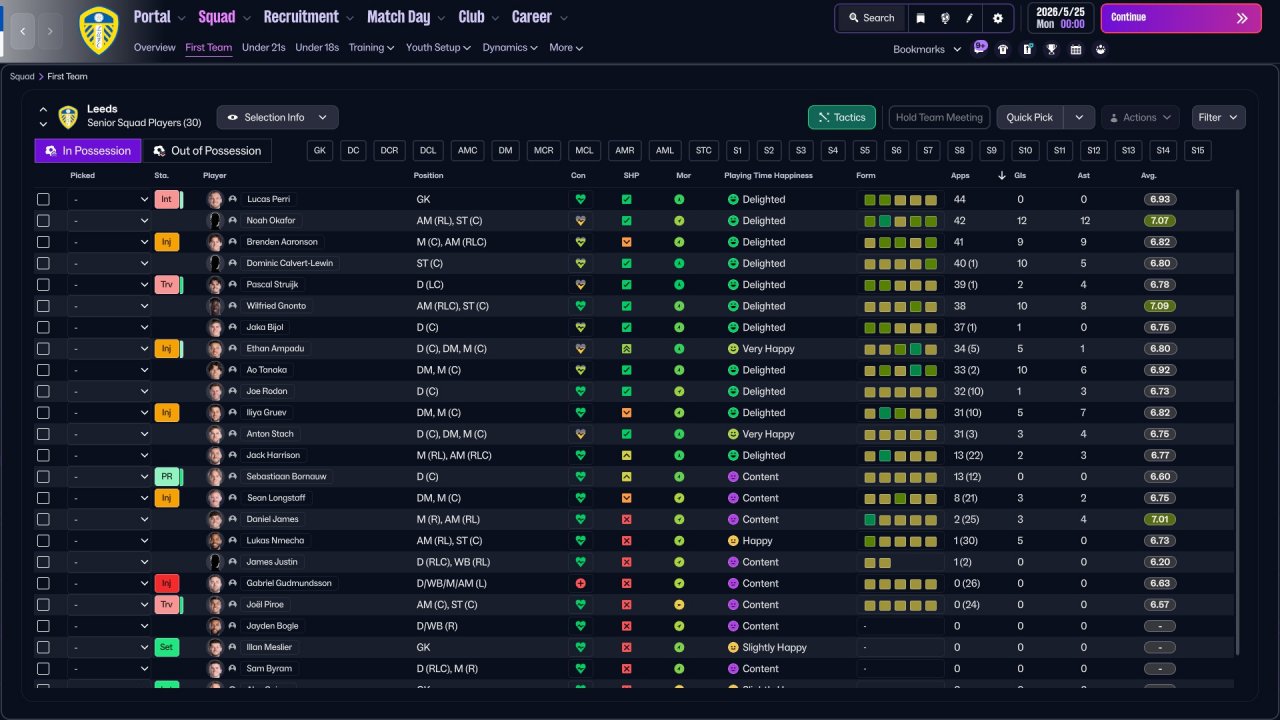
Task: Expand the Selection Info dropdown
Action: click(x=277, y=117)
